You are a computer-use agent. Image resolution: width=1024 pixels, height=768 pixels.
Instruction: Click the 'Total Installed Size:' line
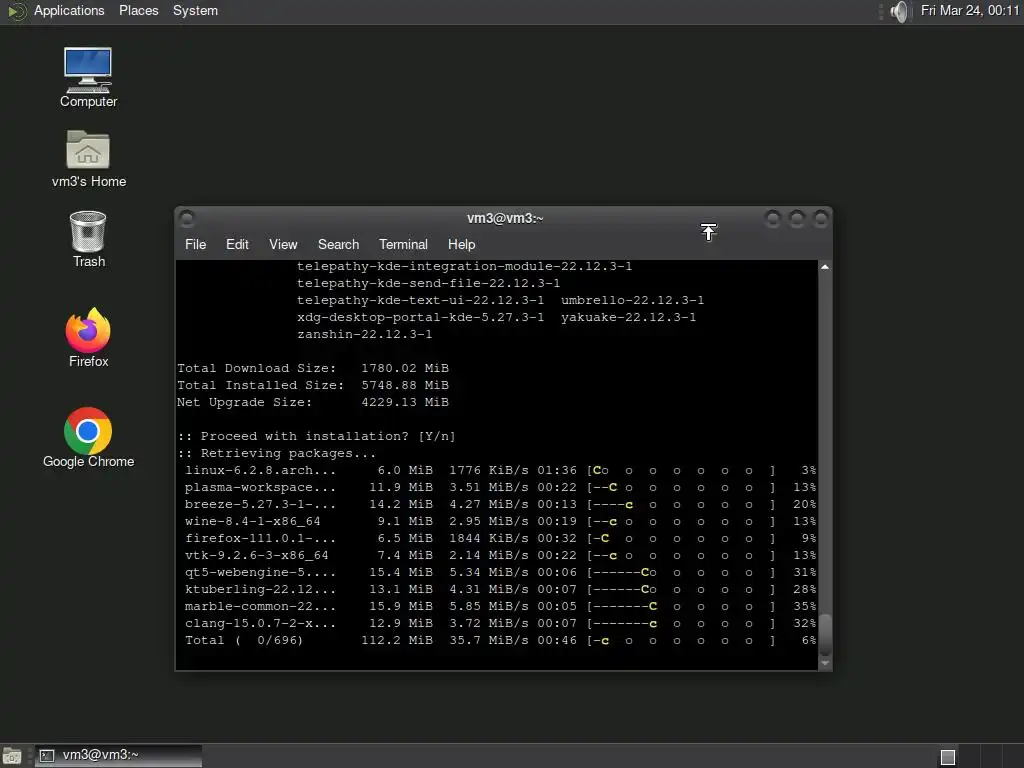click(x=313, y=385)
